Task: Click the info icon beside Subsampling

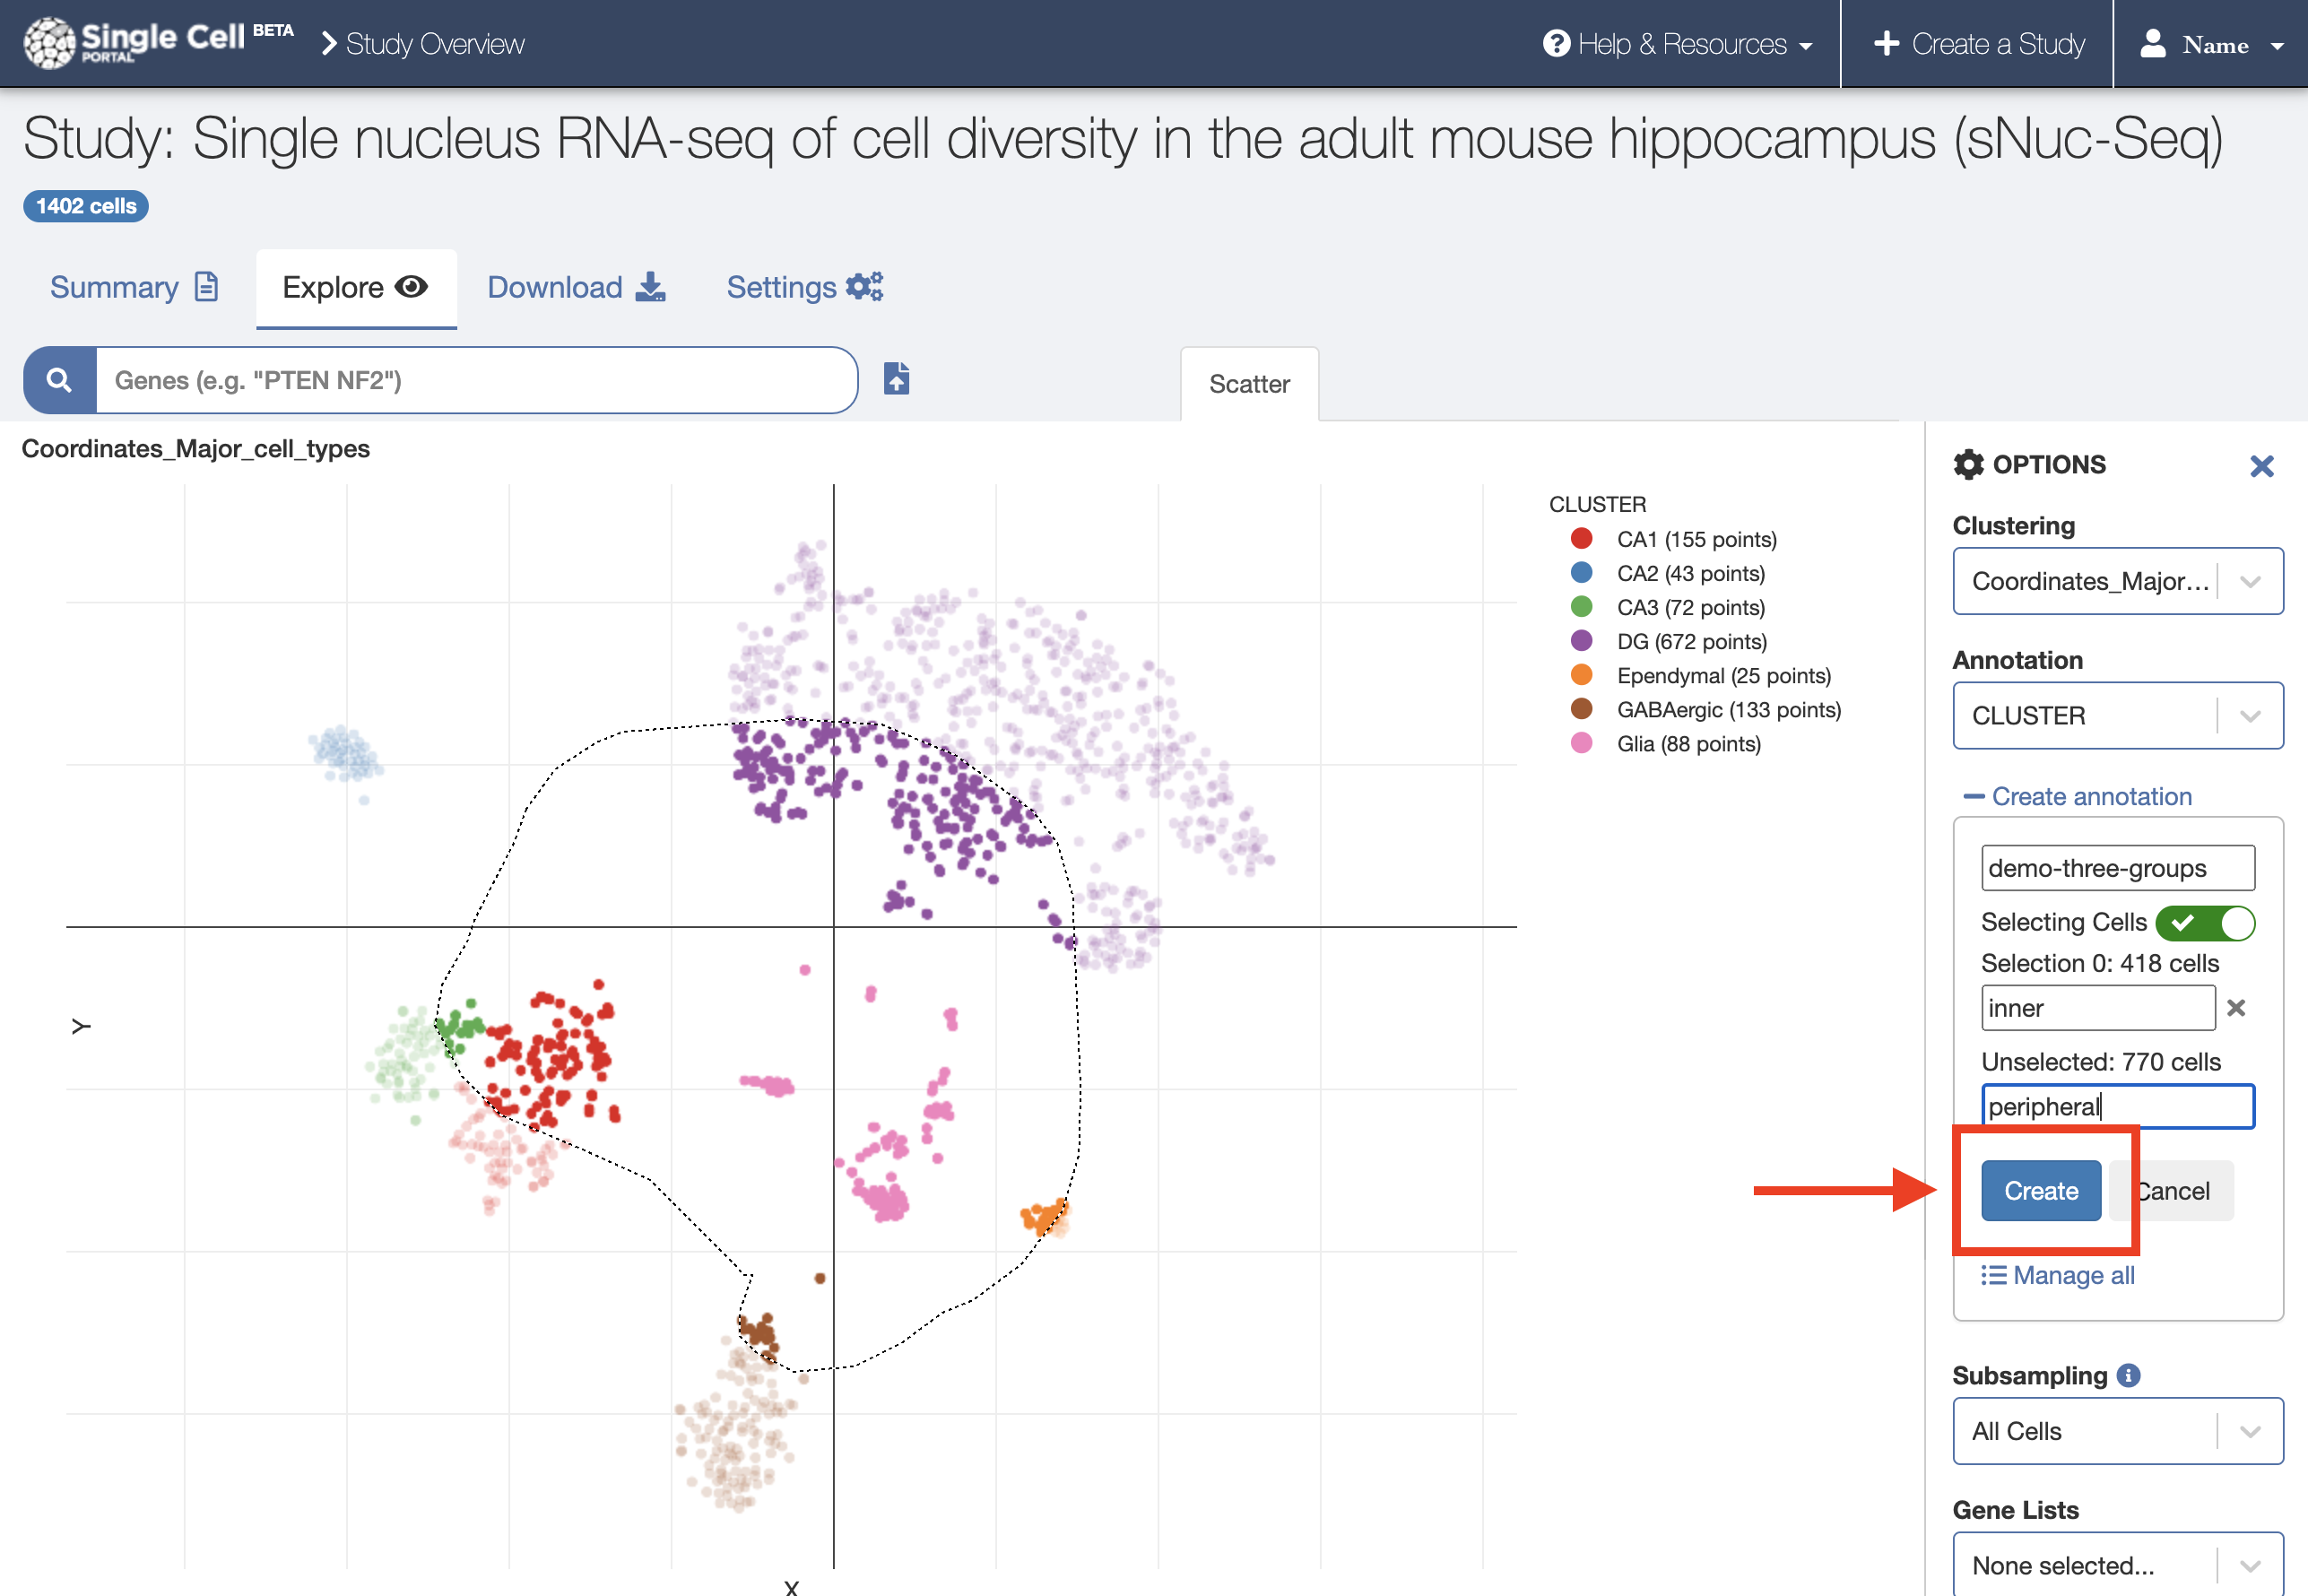Action: coord(2128,1375)
